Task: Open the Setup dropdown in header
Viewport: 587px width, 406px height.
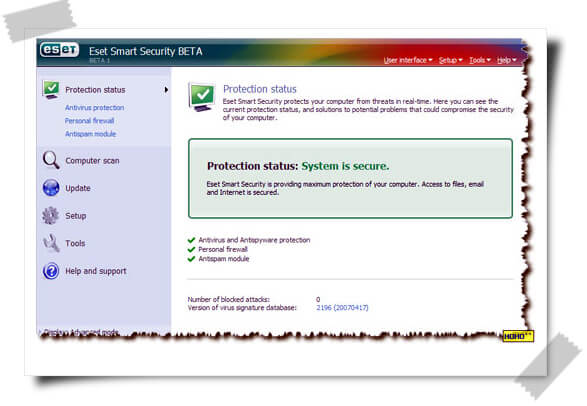Action: coord(450,60)
